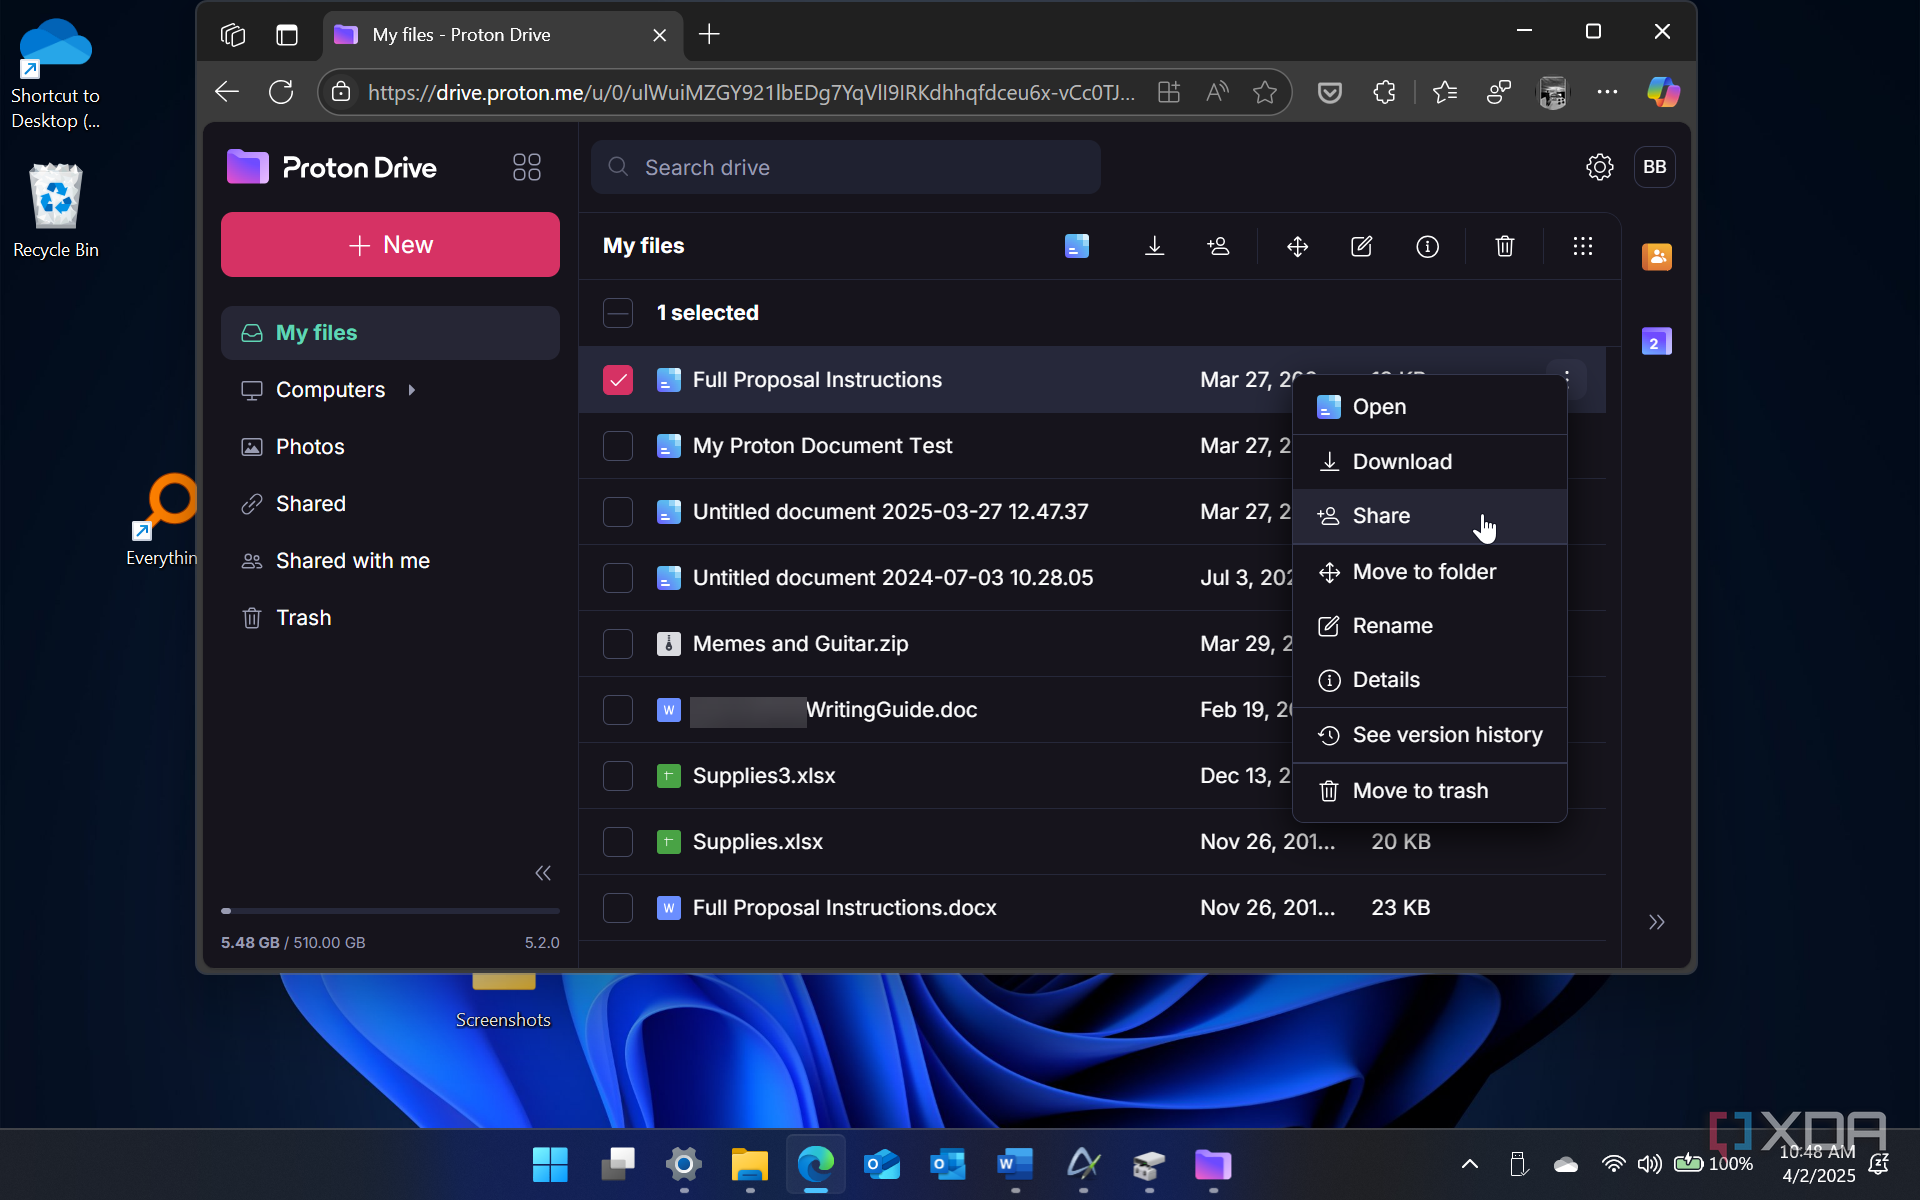Expand the Computers section arrow

(411, 390)
